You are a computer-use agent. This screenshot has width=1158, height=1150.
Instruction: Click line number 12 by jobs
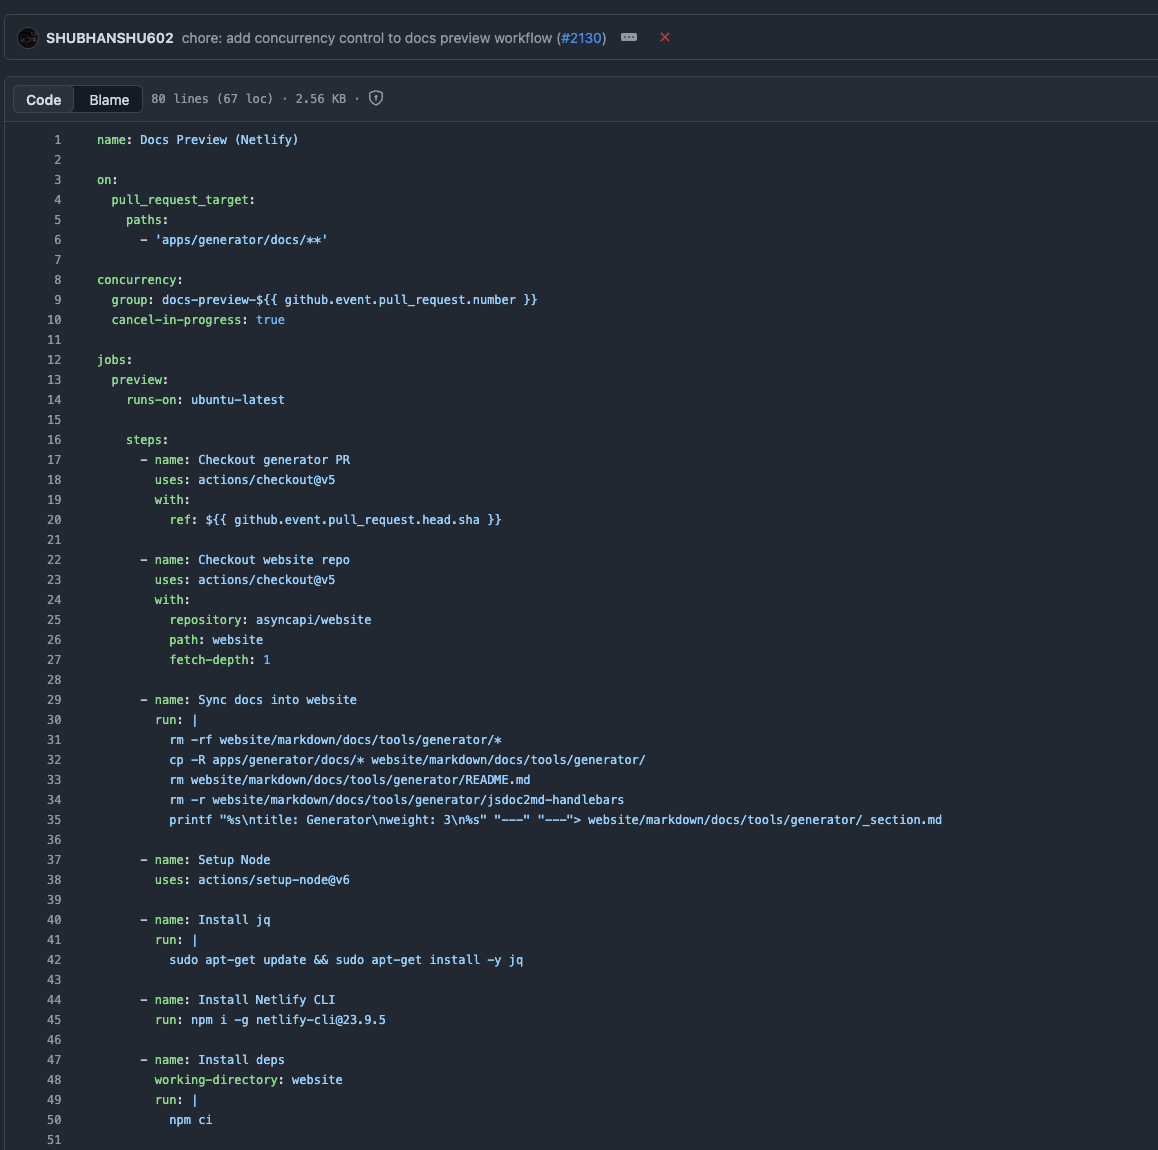click(x=54, y=360)
